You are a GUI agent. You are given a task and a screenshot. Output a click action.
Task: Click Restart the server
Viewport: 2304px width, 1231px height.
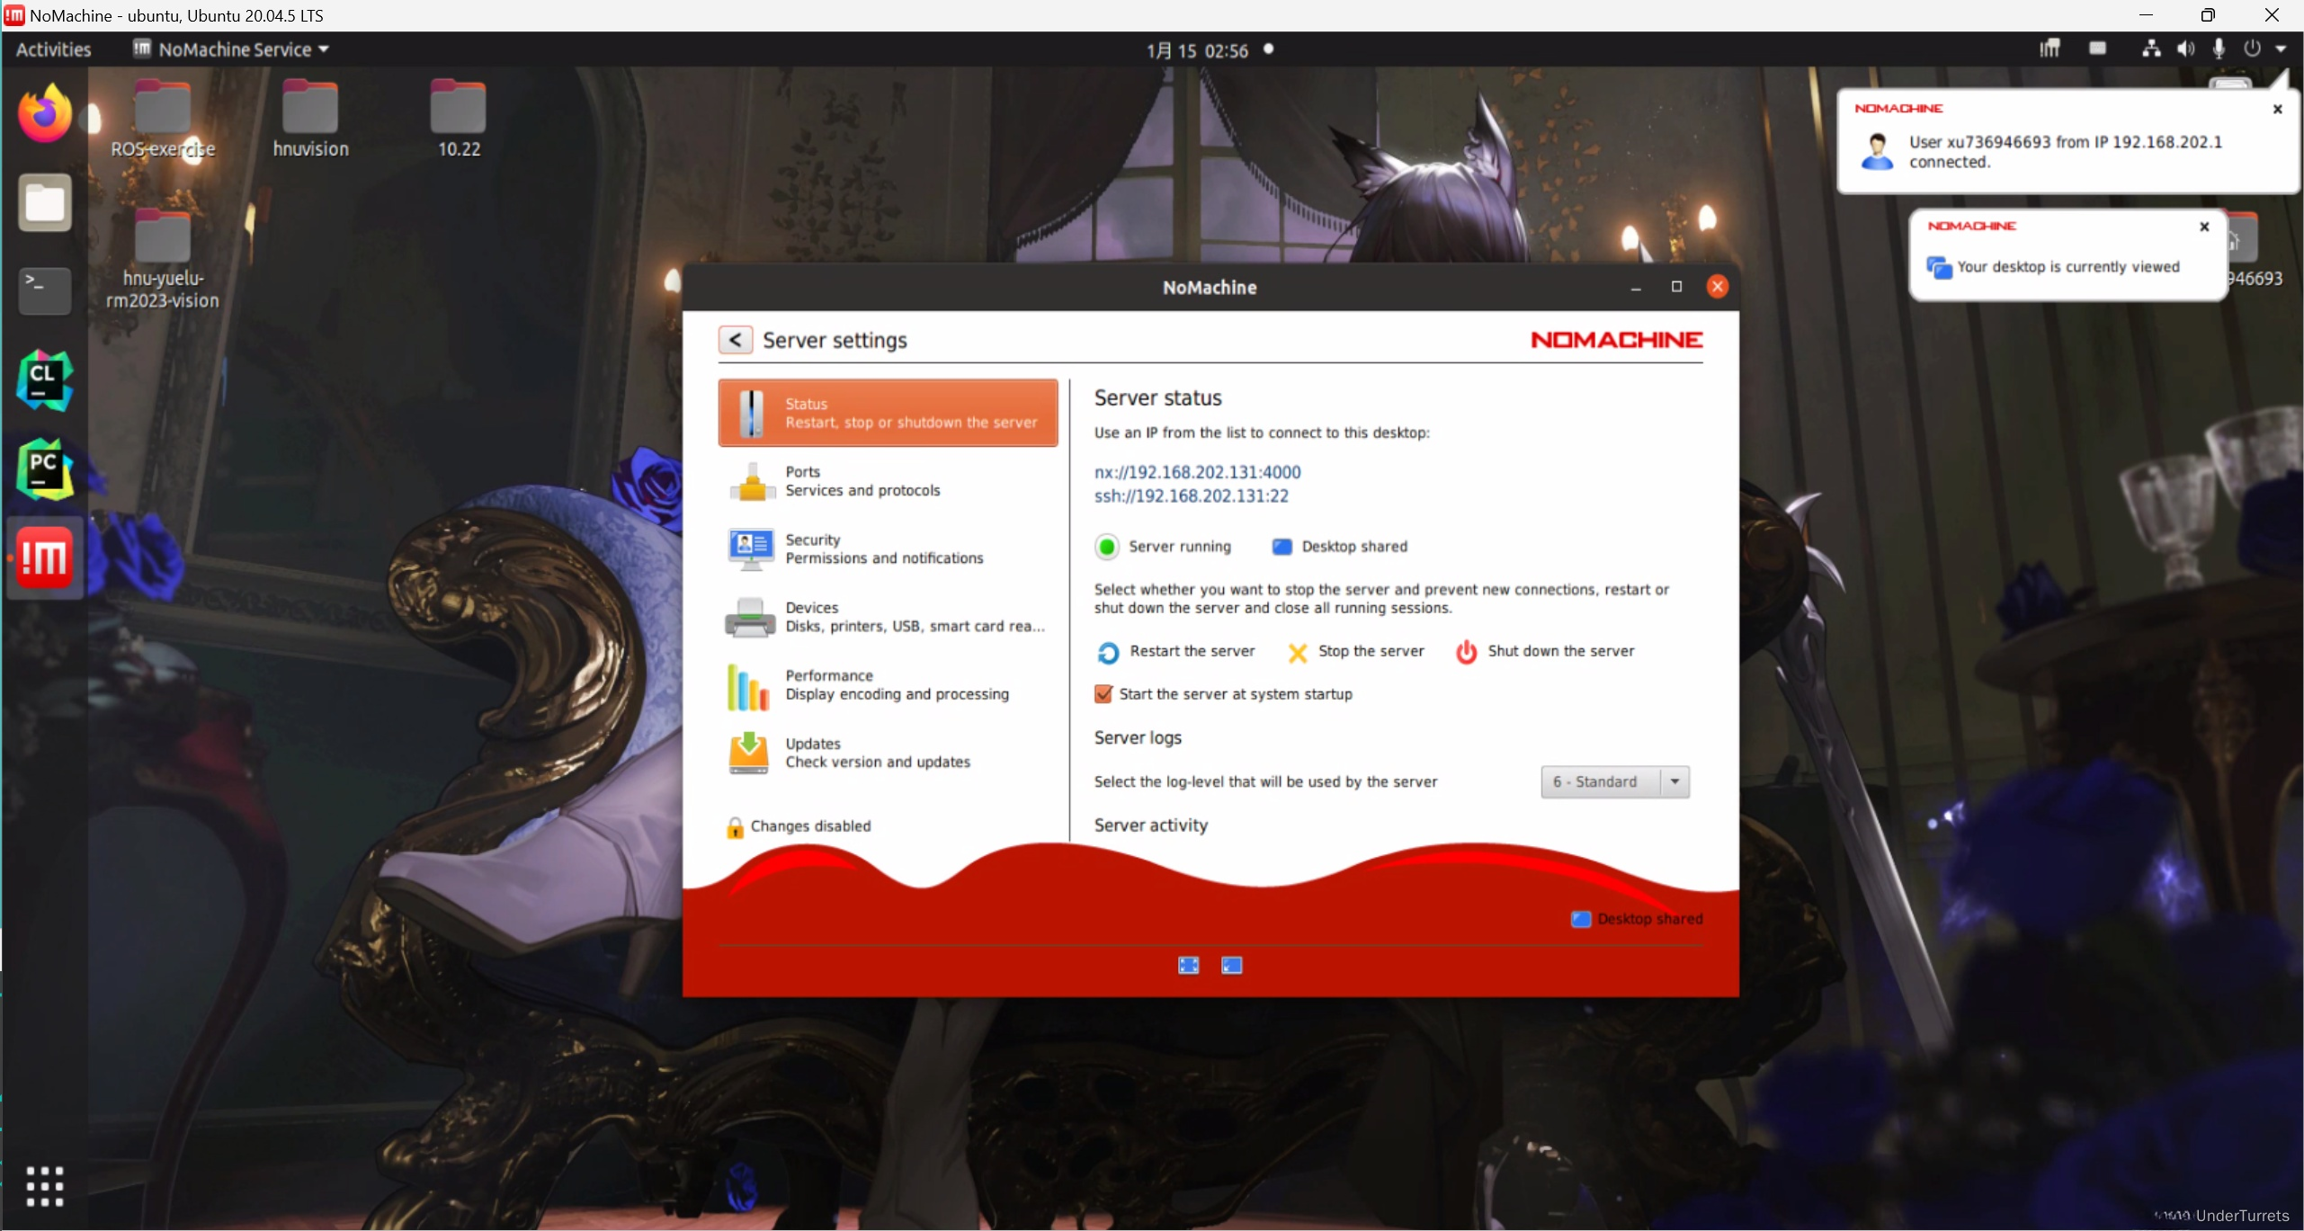[1176, 652]
